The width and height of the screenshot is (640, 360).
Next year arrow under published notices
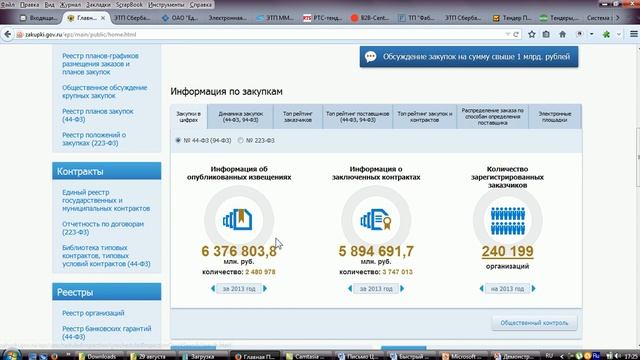pos(265,289)
